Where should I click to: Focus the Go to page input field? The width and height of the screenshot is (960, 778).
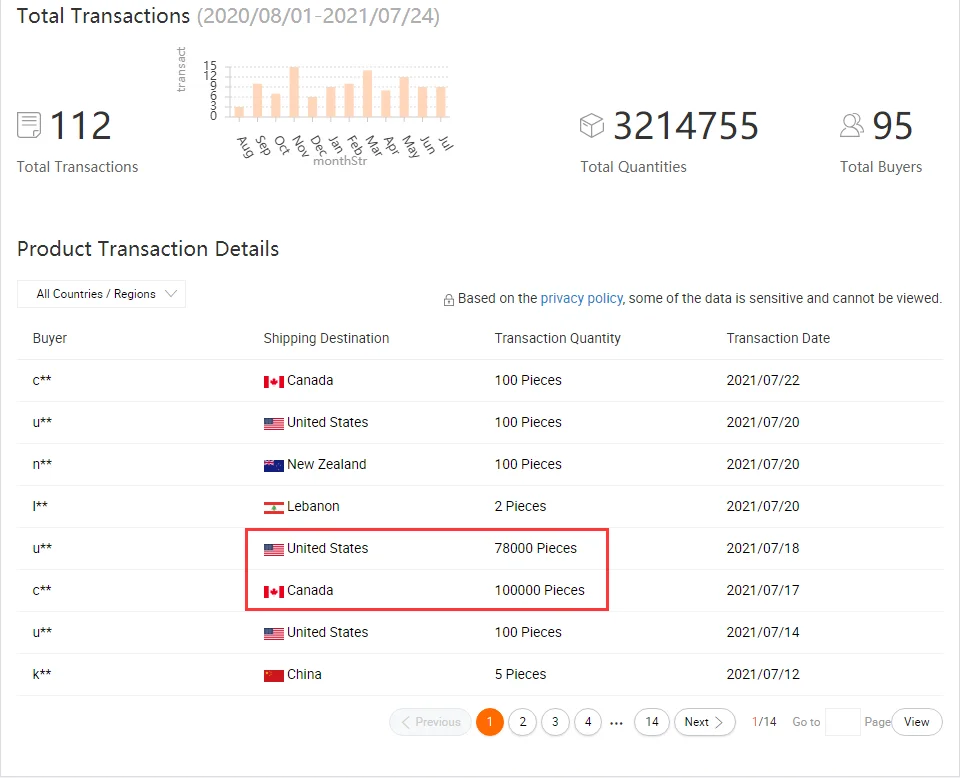[x=842, y=722]
